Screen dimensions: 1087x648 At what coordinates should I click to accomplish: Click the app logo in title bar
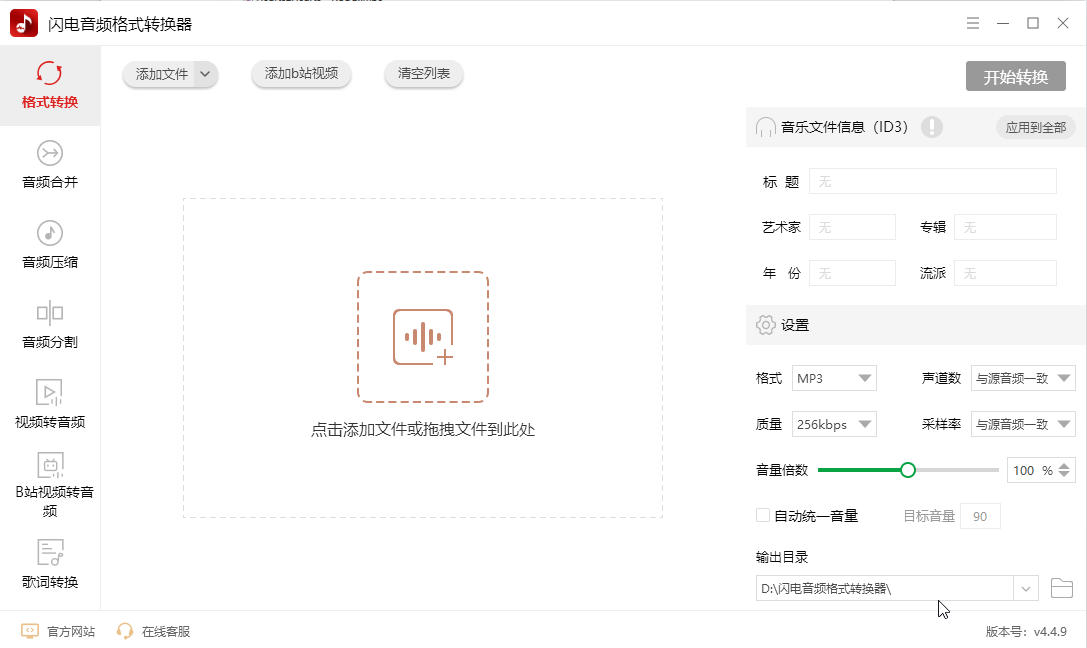[24, 23]
